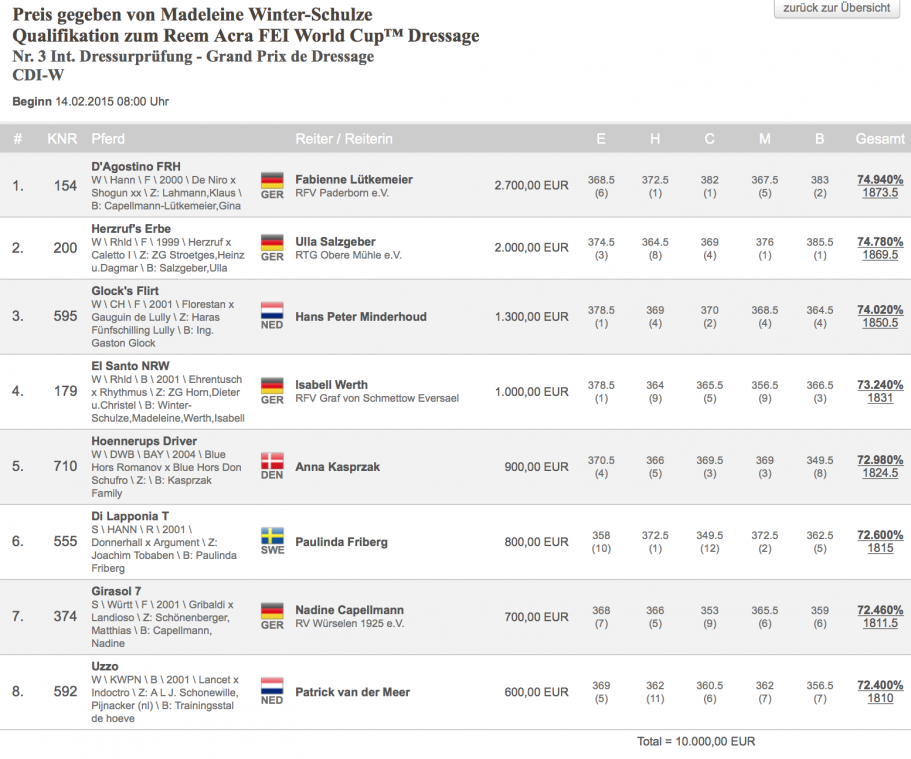
Task: Open the 72.400% score for Uzzo
Action: pos(880,685)
